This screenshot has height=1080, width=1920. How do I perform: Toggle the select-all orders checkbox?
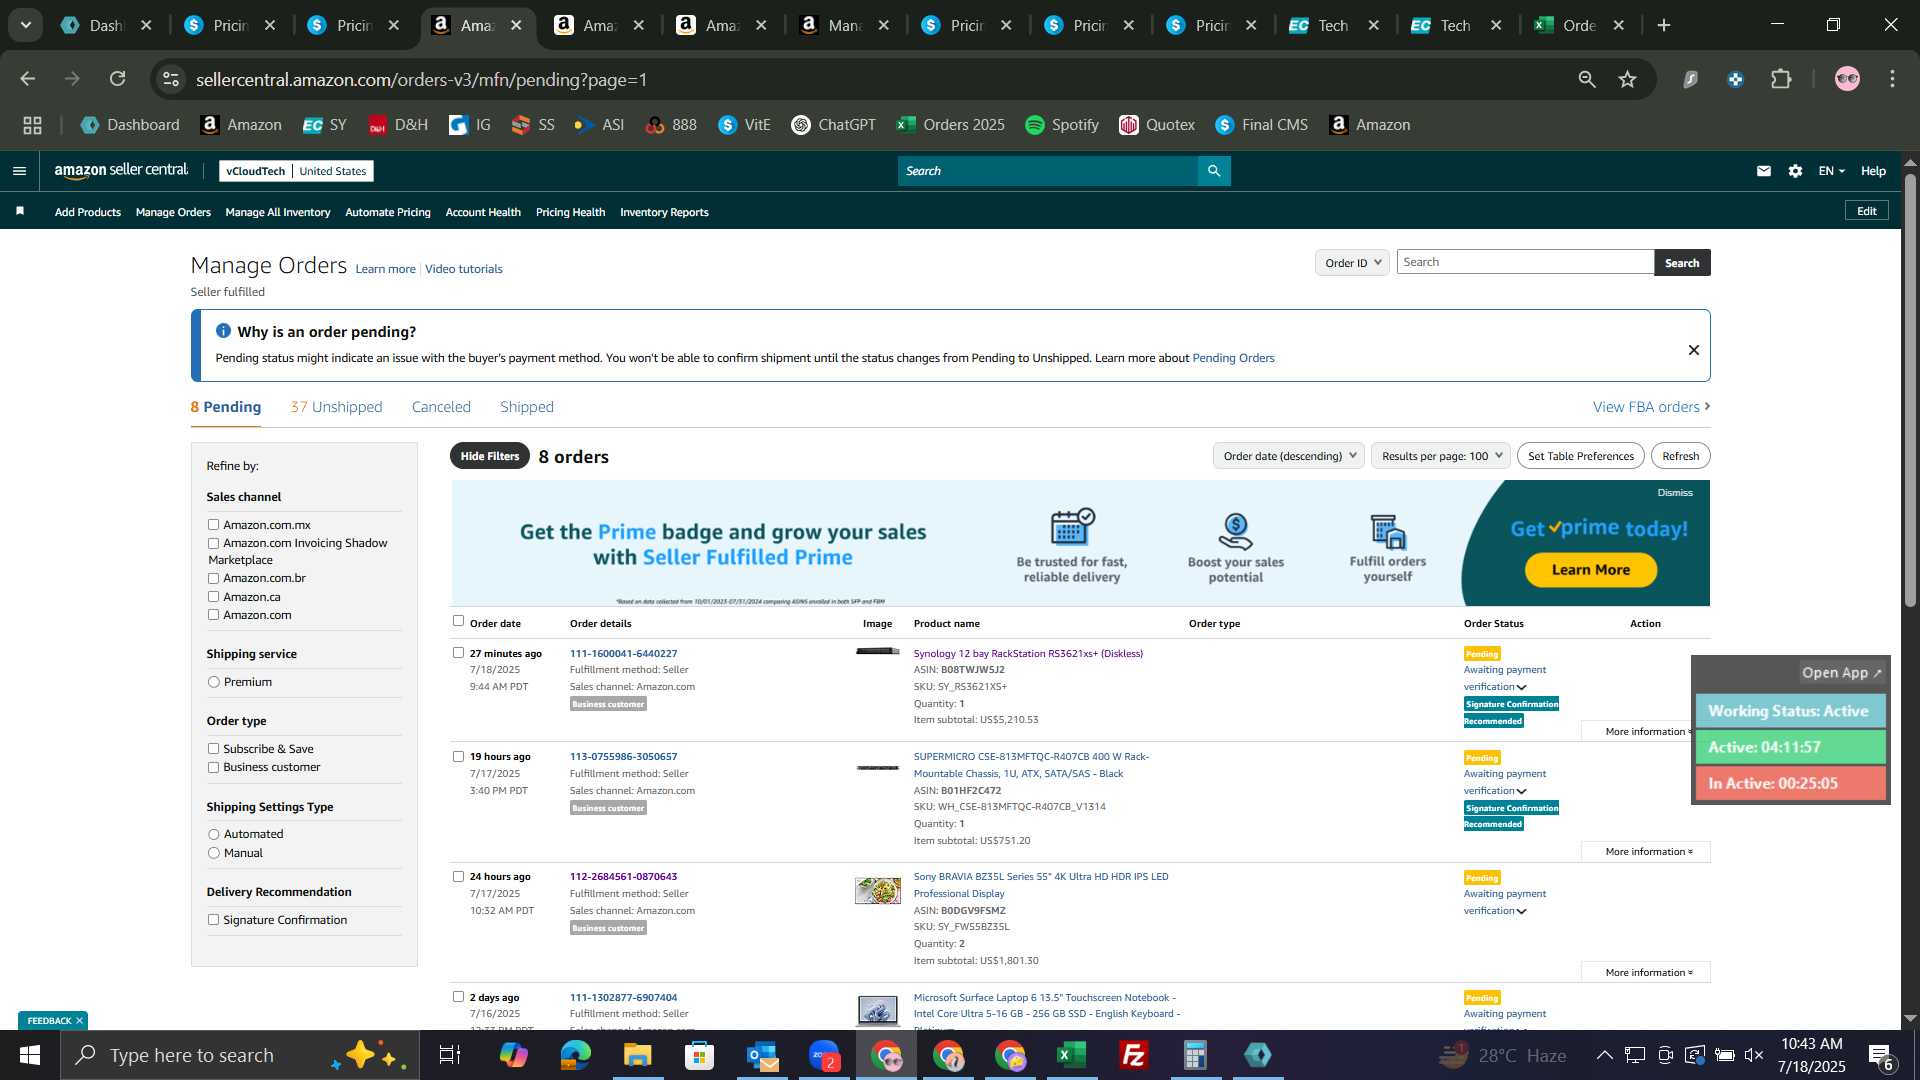458,621
